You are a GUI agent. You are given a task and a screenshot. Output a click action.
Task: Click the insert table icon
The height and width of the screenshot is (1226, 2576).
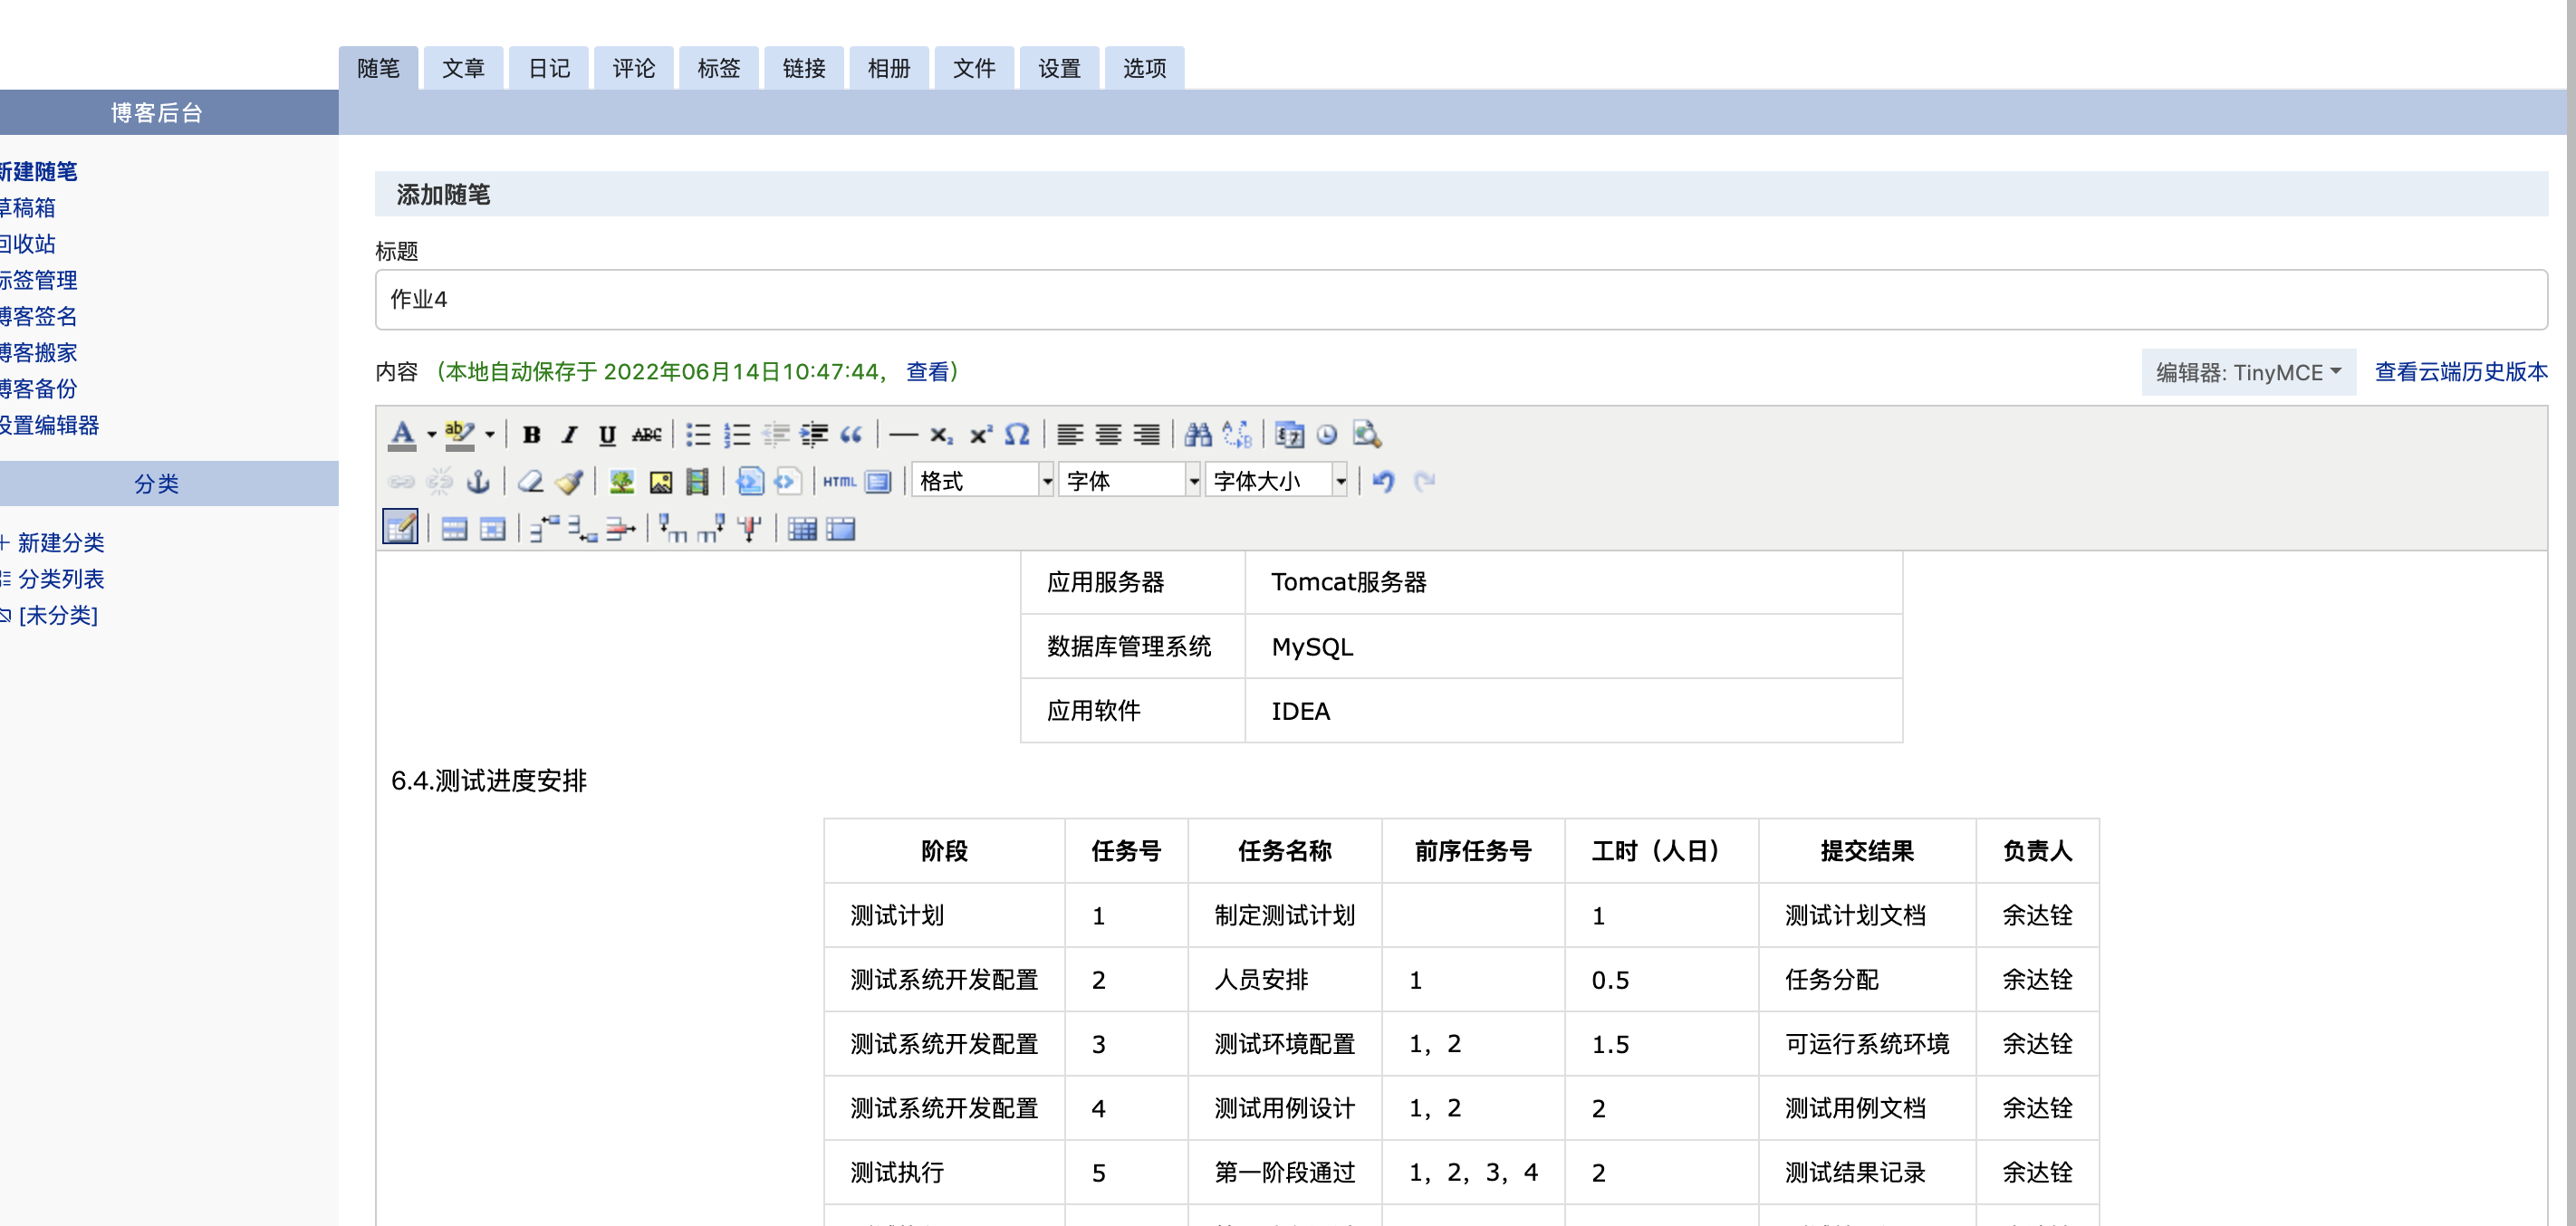tap(401, 527)
